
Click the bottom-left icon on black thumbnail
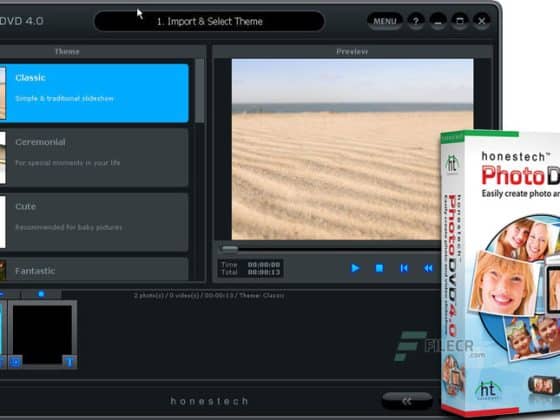pyautogui.click(x=15, y=362)
